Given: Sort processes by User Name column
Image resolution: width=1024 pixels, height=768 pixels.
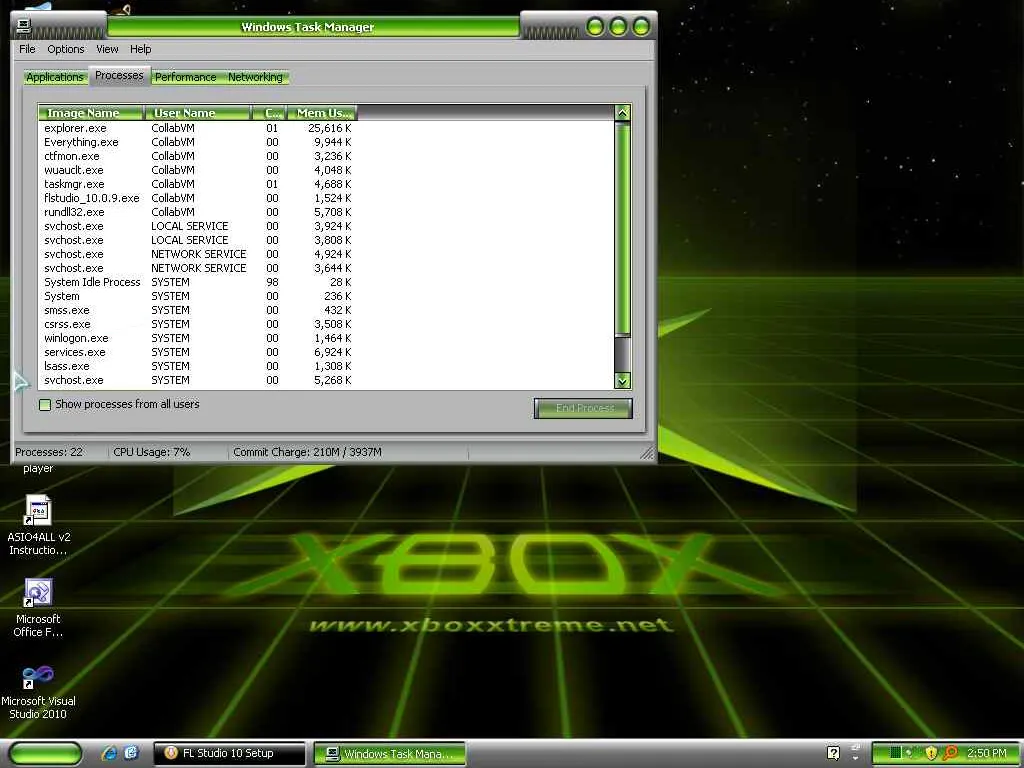Looking at the screenshot, I should 197,113.
